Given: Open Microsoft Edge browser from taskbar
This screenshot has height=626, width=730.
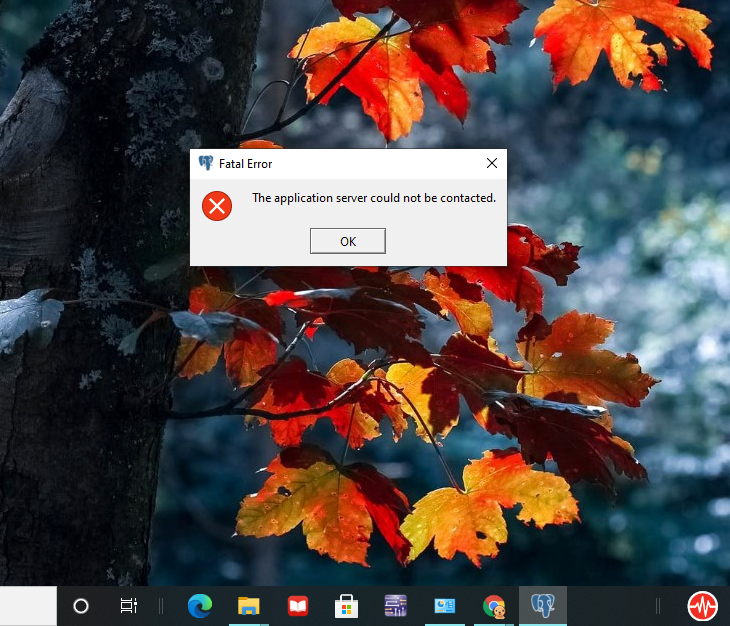Looking at the screenshot, I should (200, 606).
